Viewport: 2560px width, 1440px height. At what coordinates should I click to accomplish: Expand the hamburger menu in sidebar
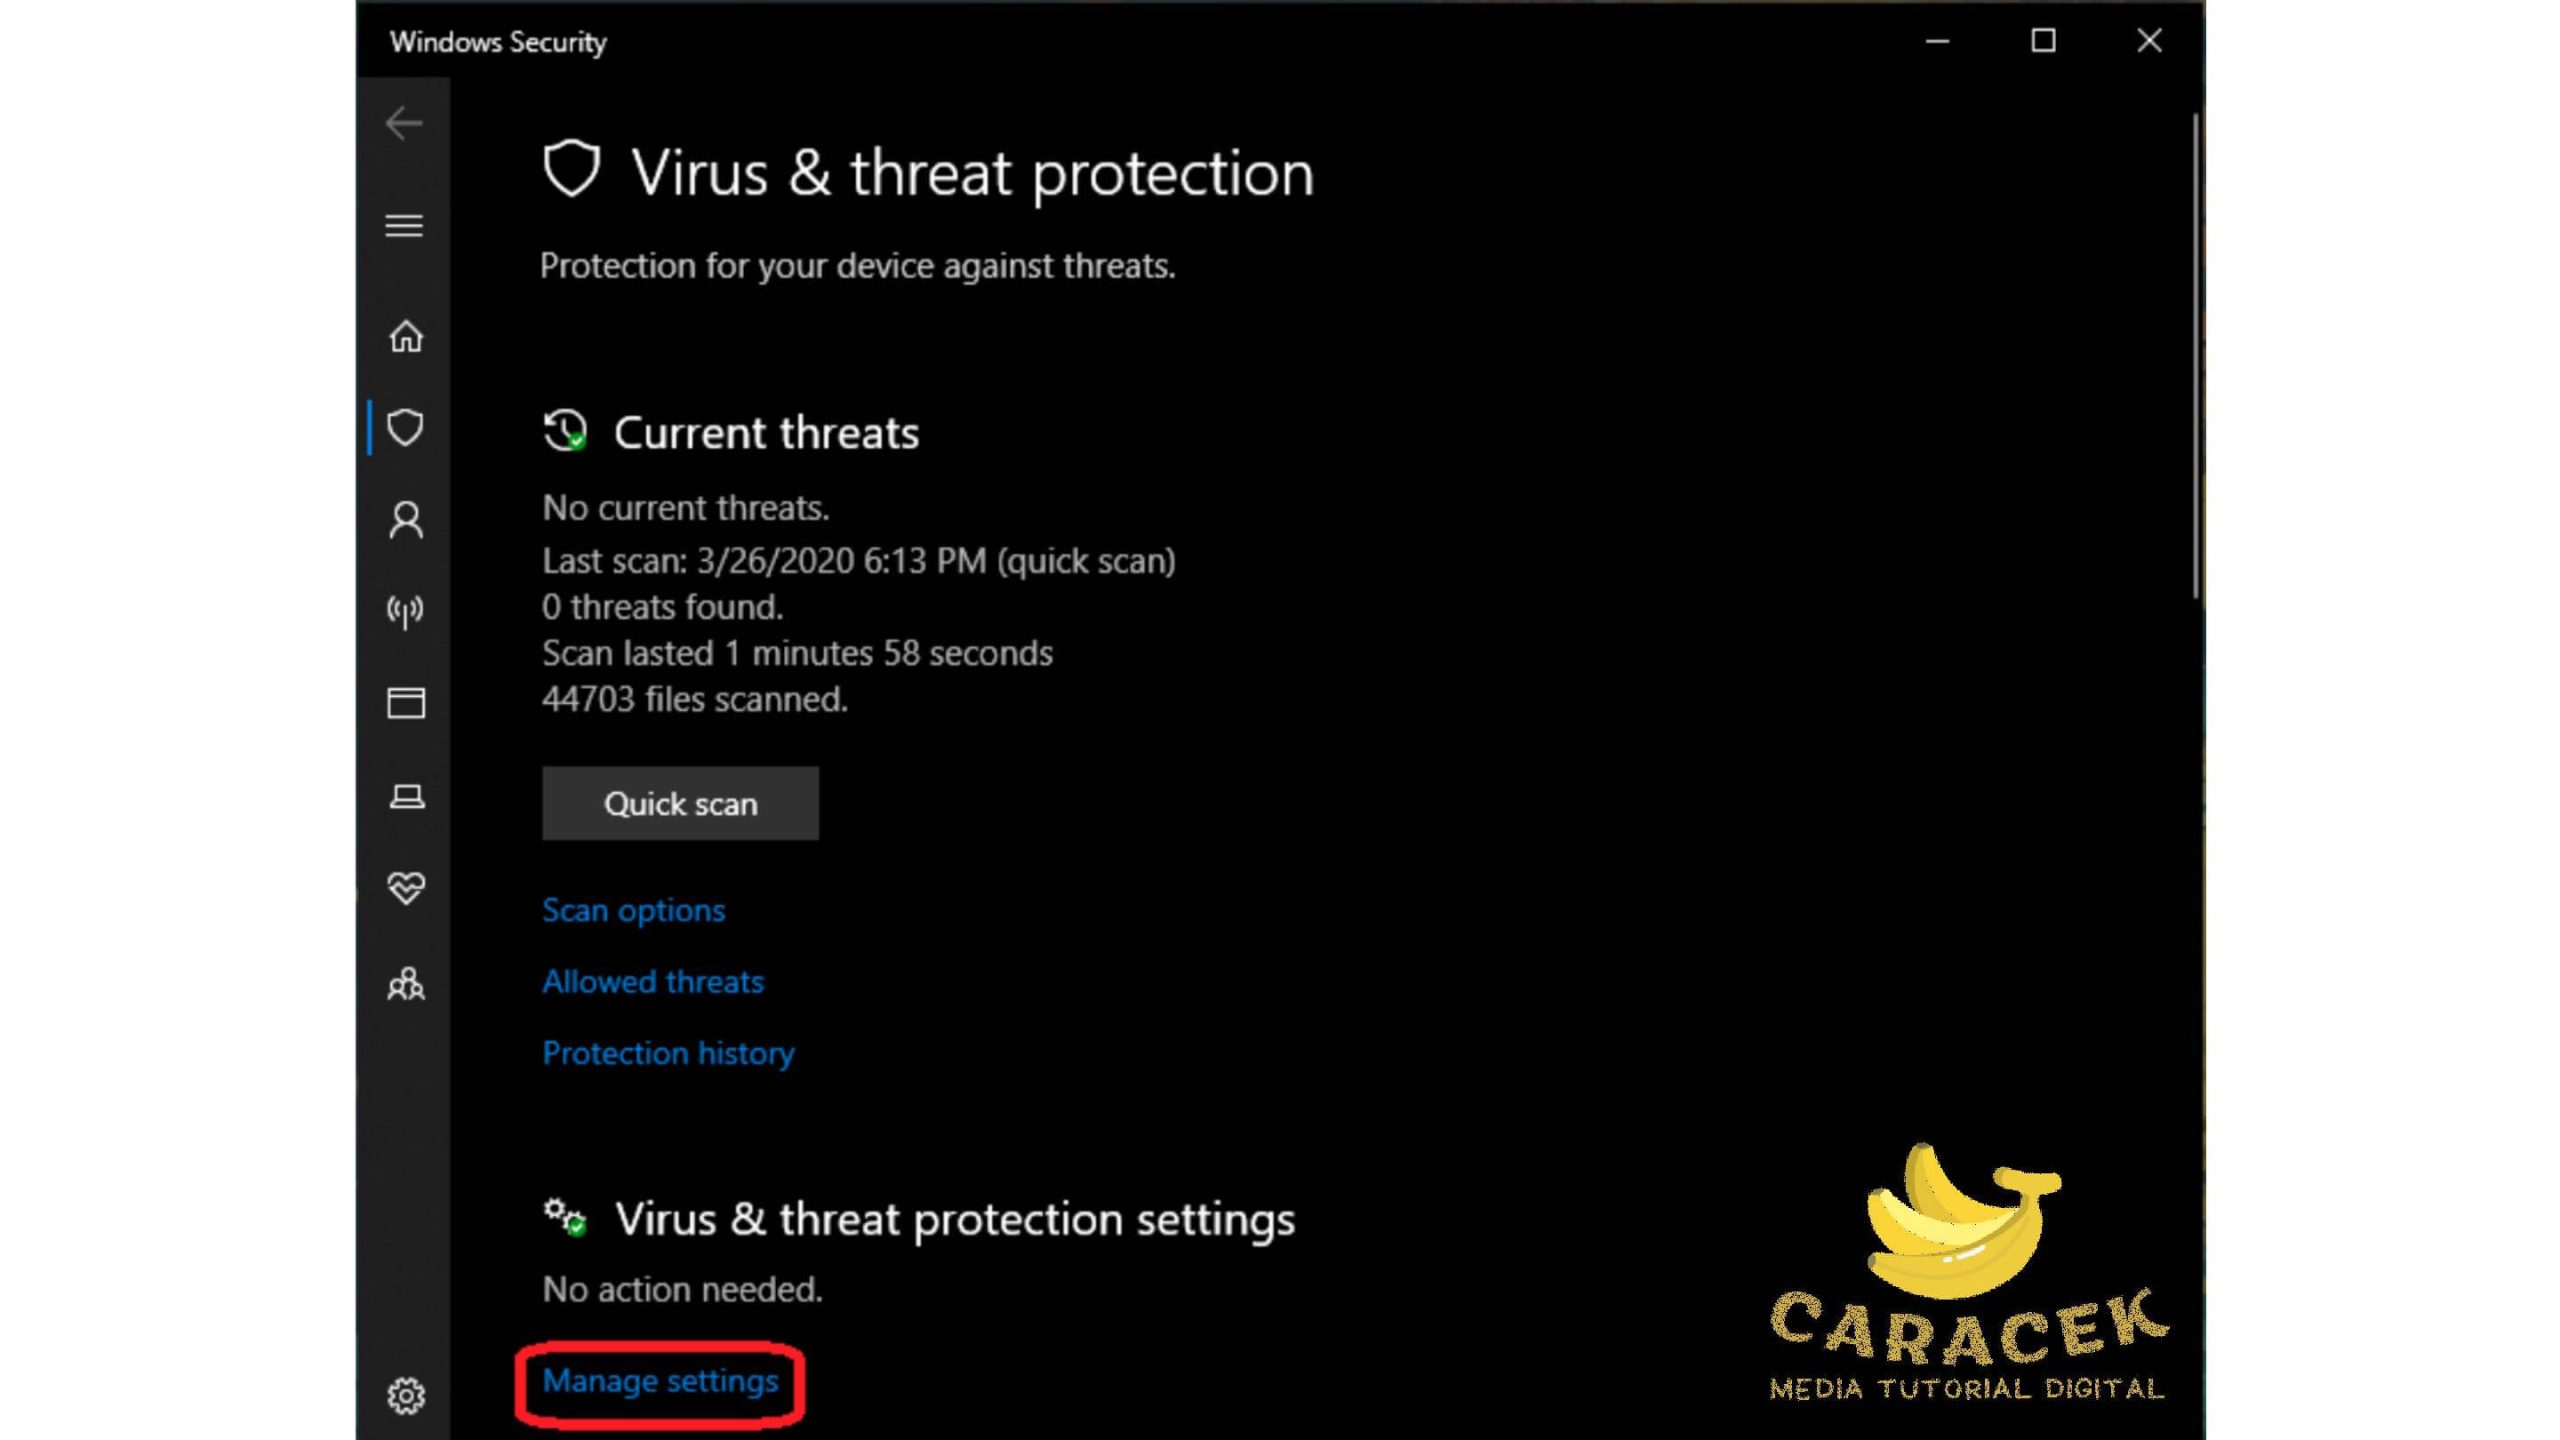(404, 225)
